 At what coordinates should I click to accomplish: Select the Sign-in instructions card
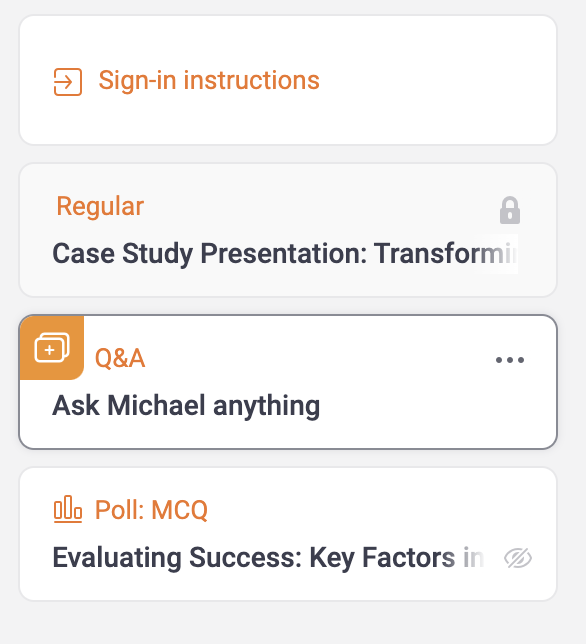click(288, 80)
